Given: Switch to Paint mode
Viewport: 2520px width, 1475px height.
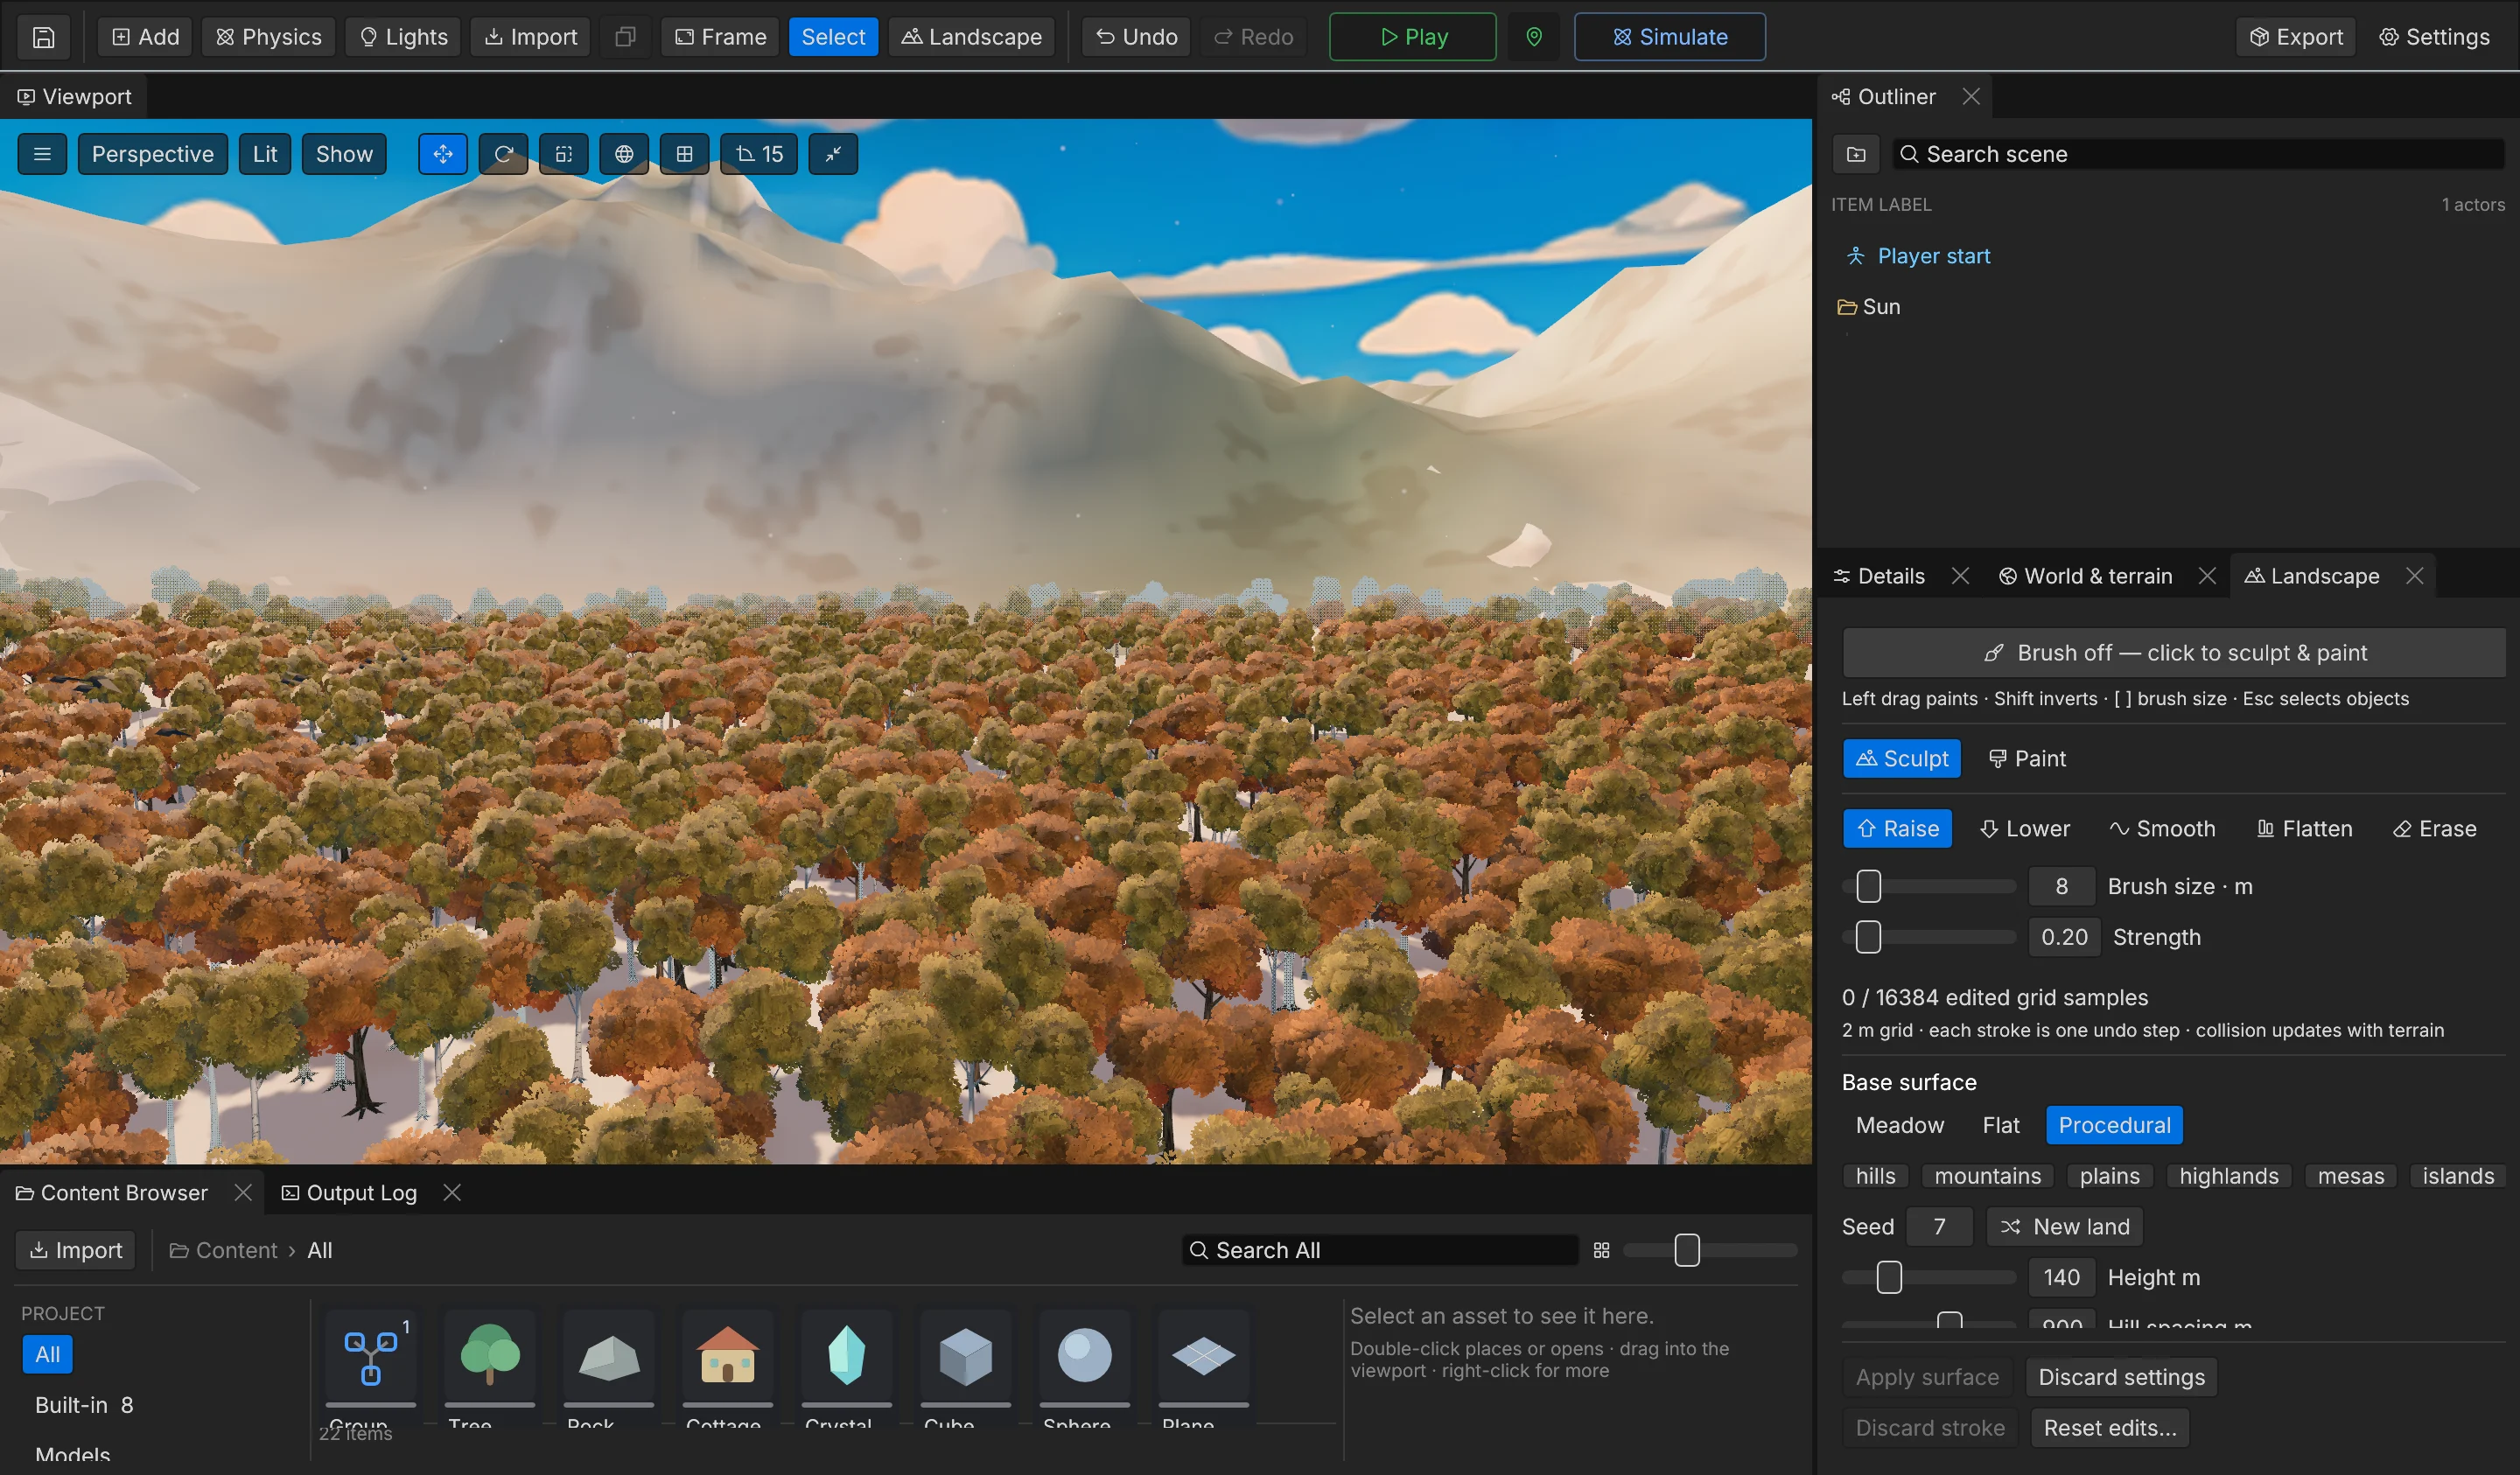Looking at the screenshot, I should (2026, 759).
